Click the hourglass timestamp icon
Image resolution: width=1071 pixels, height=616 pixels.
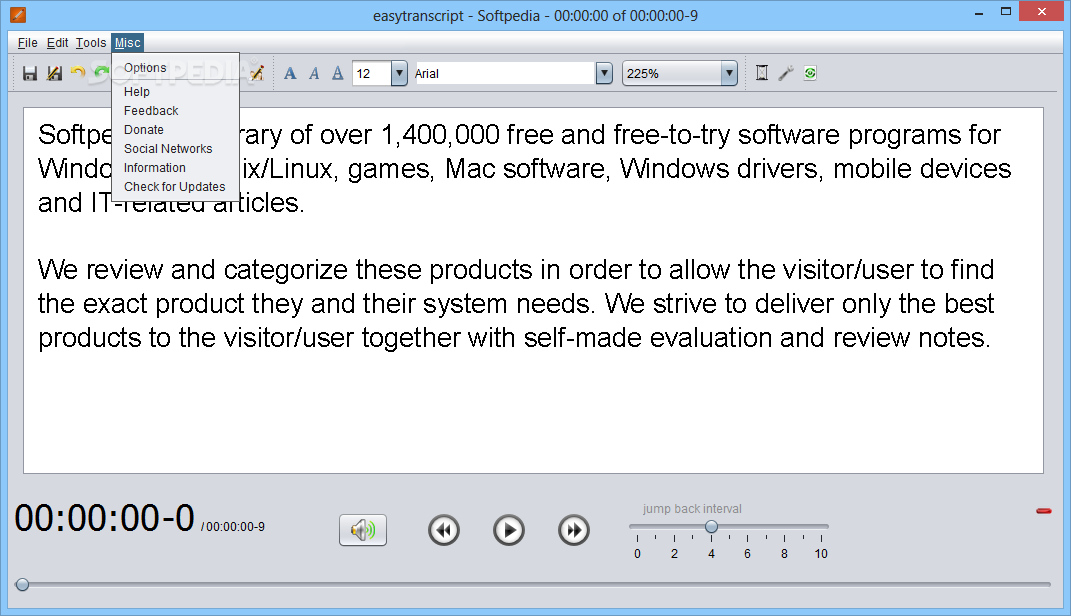(762, 73)
